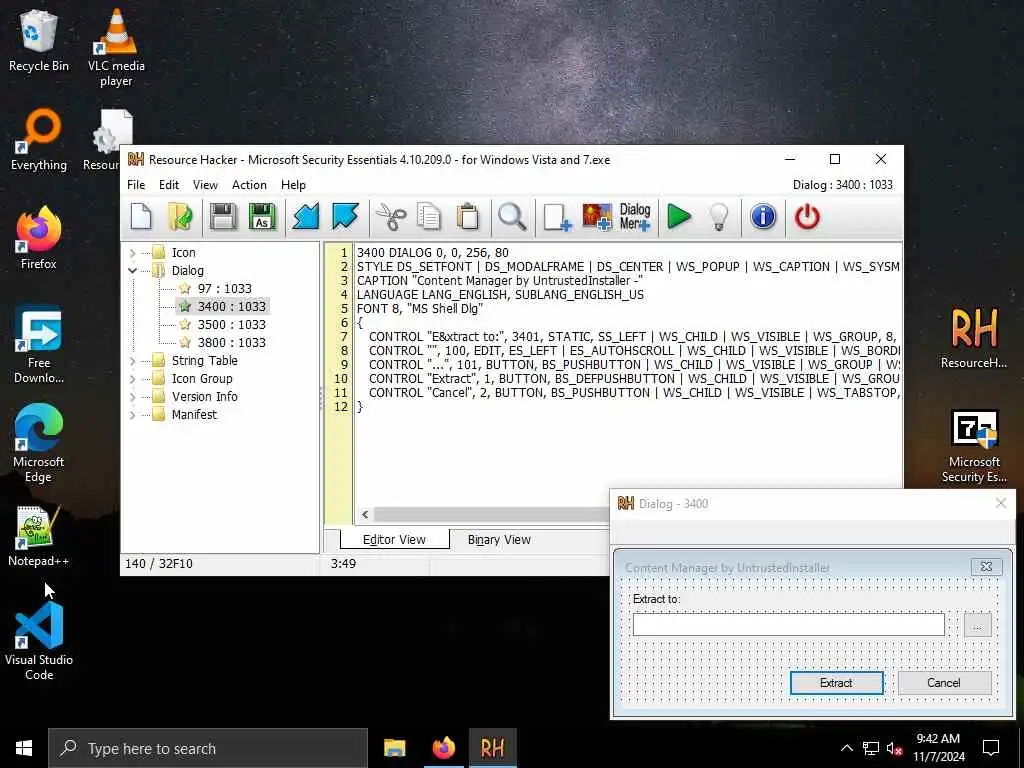Viewport: 1024px width, 768px height.
Task: Open the Everything search desktop icon
Action: pyautogui.click(x=39, y=140)
